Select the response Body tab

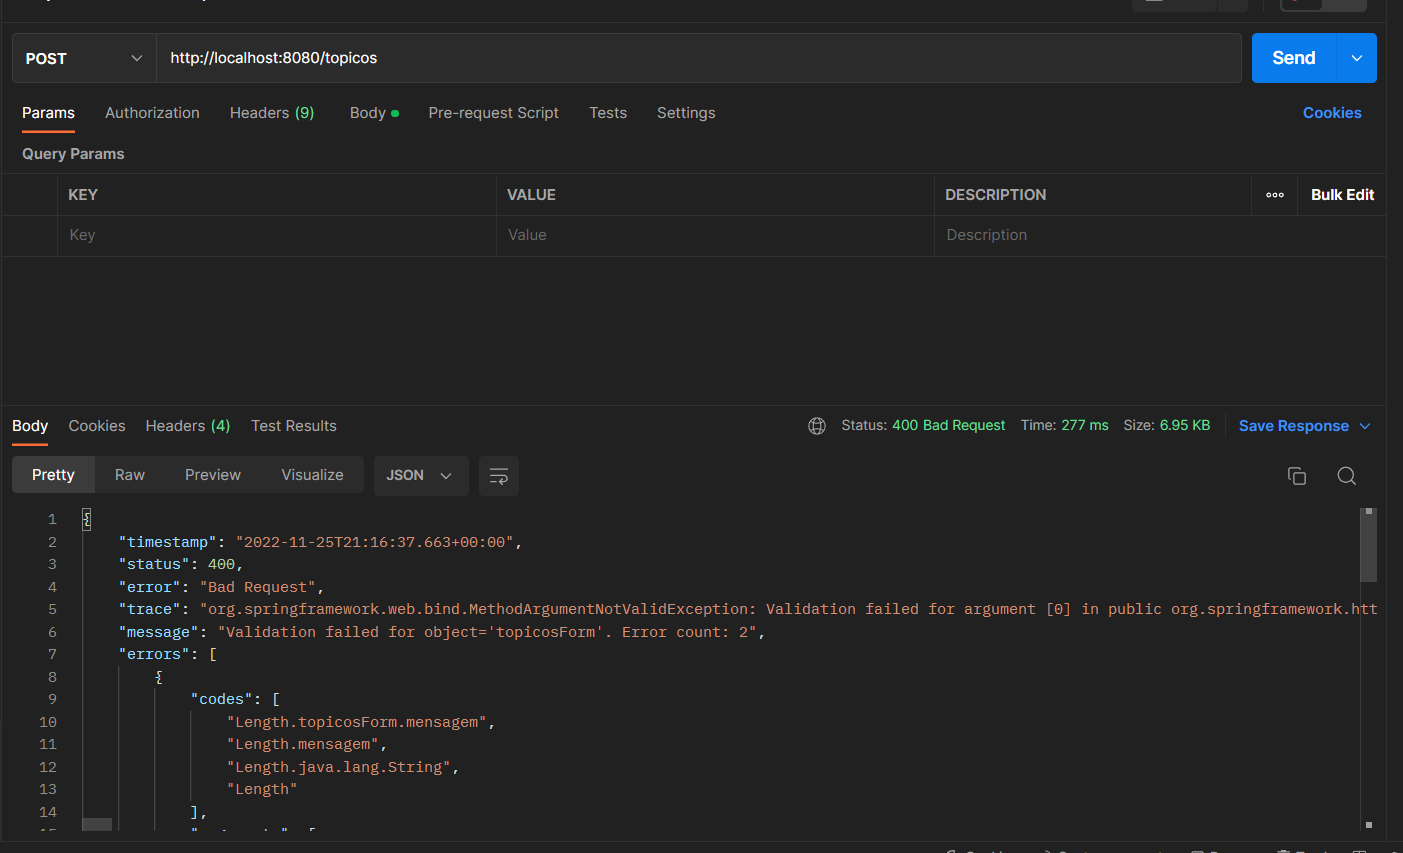30,426
